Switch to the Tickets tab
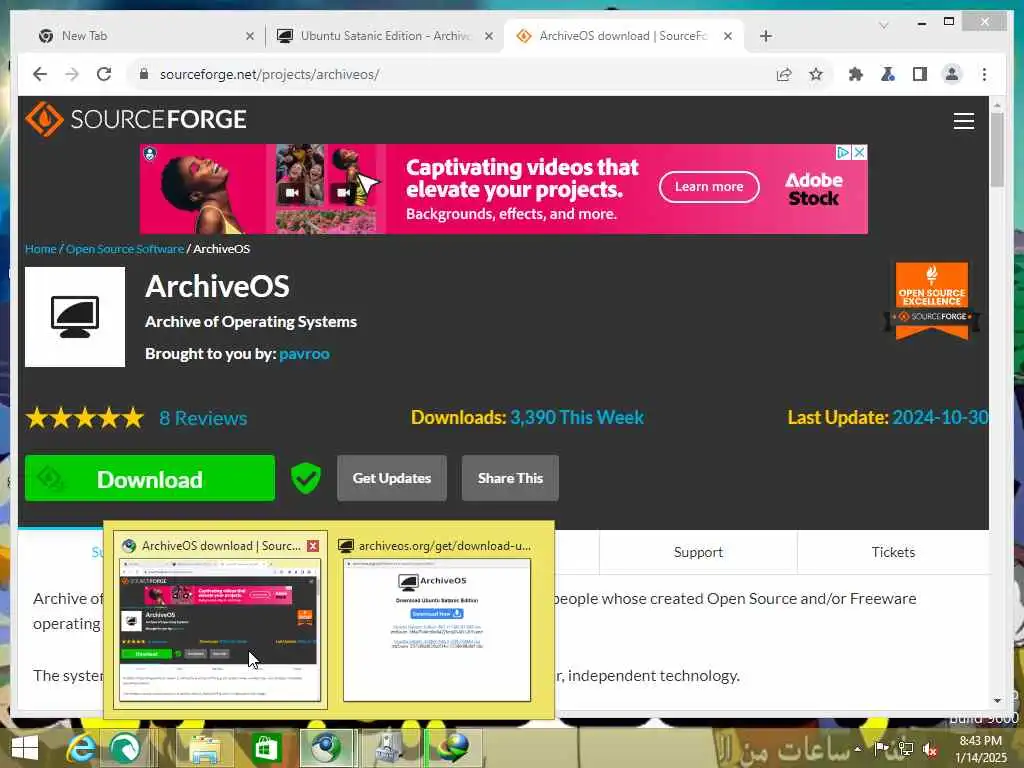 (x=893, y=552)
